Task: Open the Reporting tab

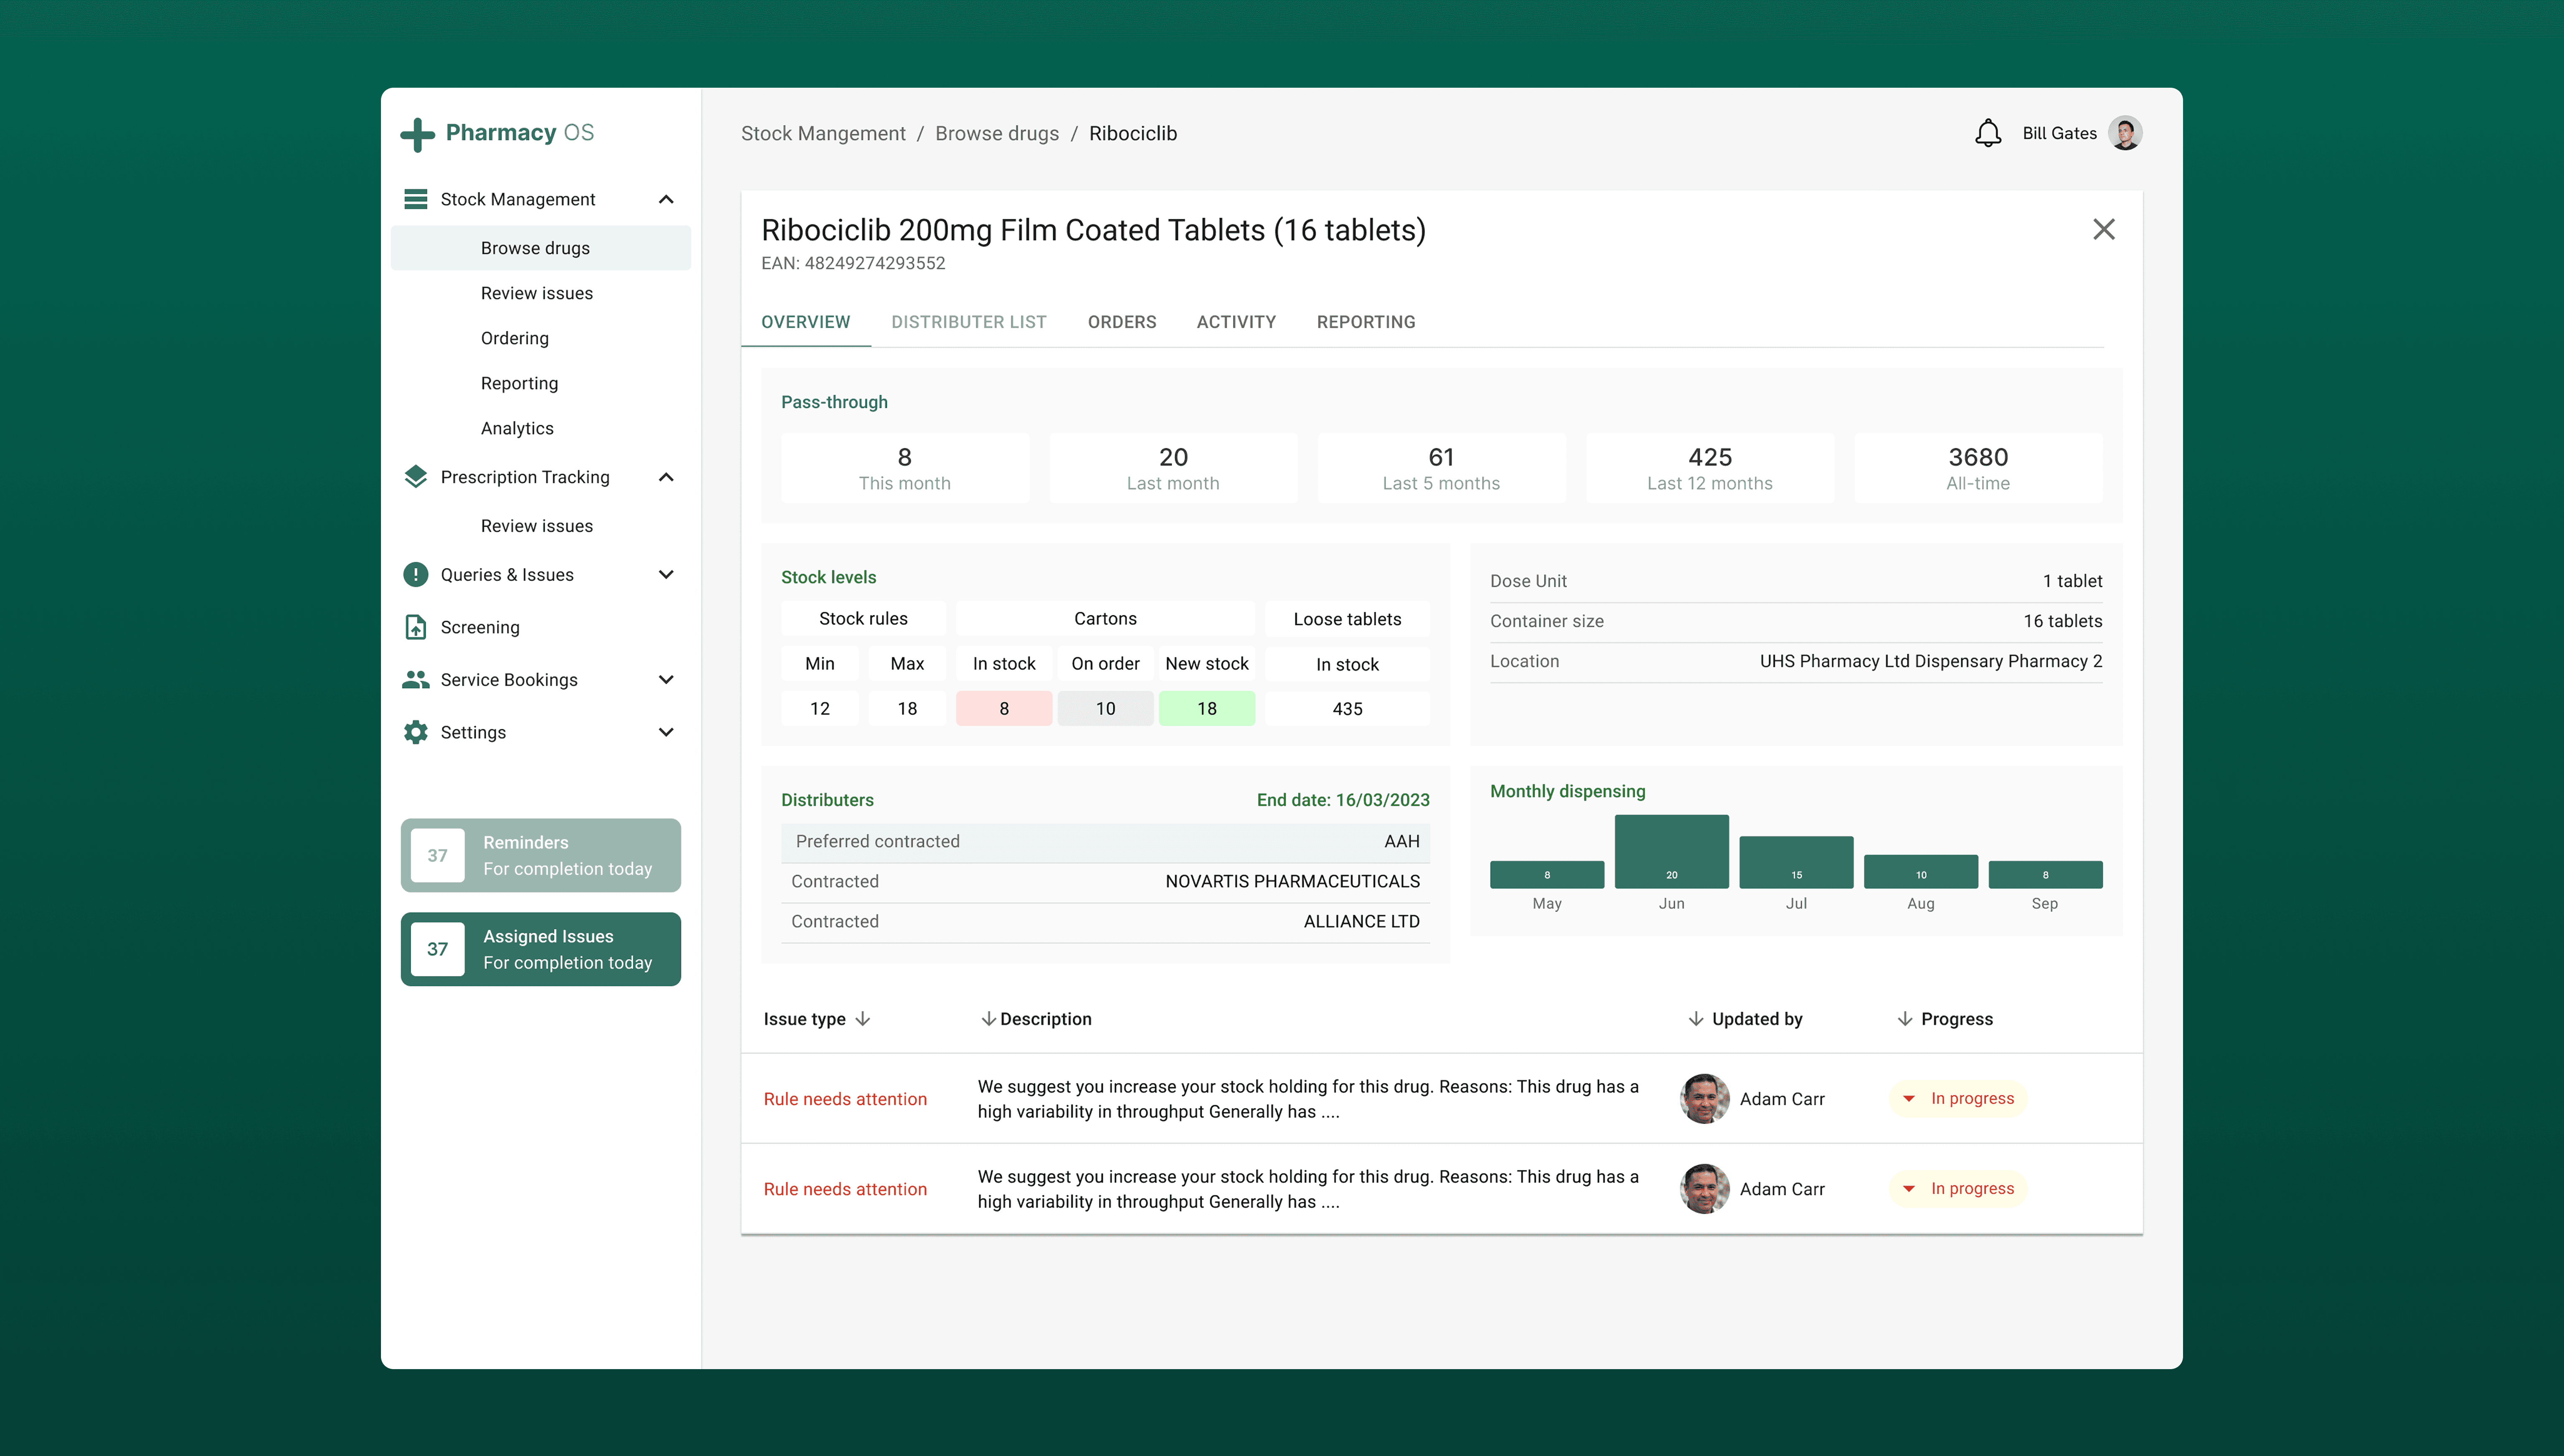Action: pos(1365,322)
